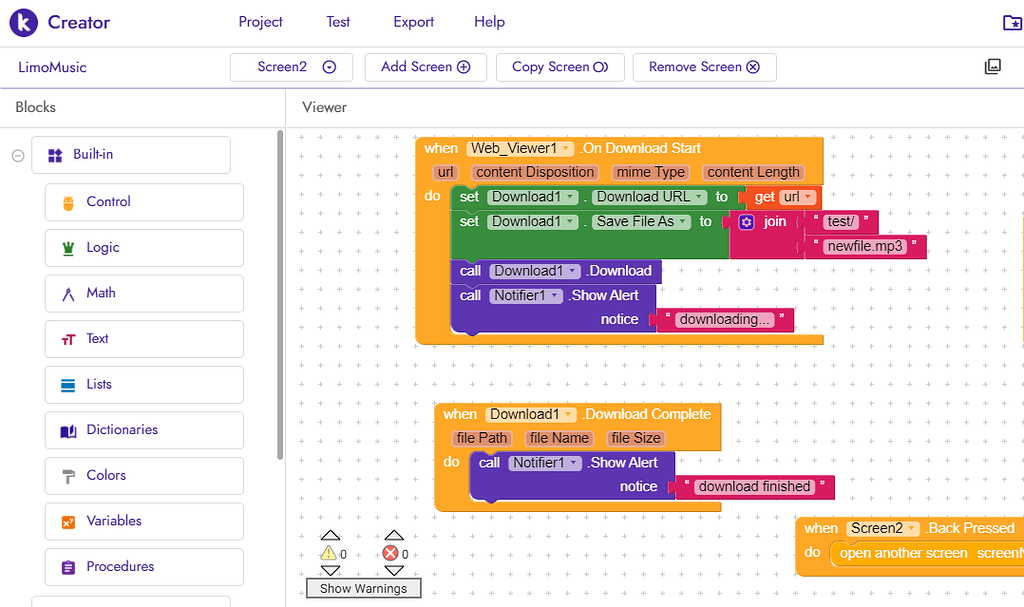Open the Project menu

(260, 22)
